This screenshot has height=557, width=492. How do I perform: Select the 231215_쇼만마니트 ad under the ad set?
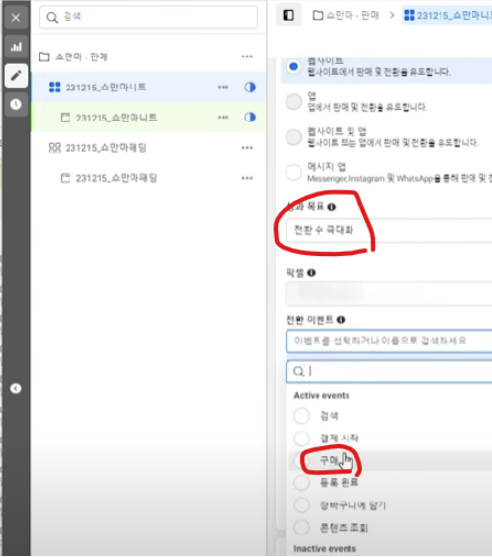tap(148, 117)
